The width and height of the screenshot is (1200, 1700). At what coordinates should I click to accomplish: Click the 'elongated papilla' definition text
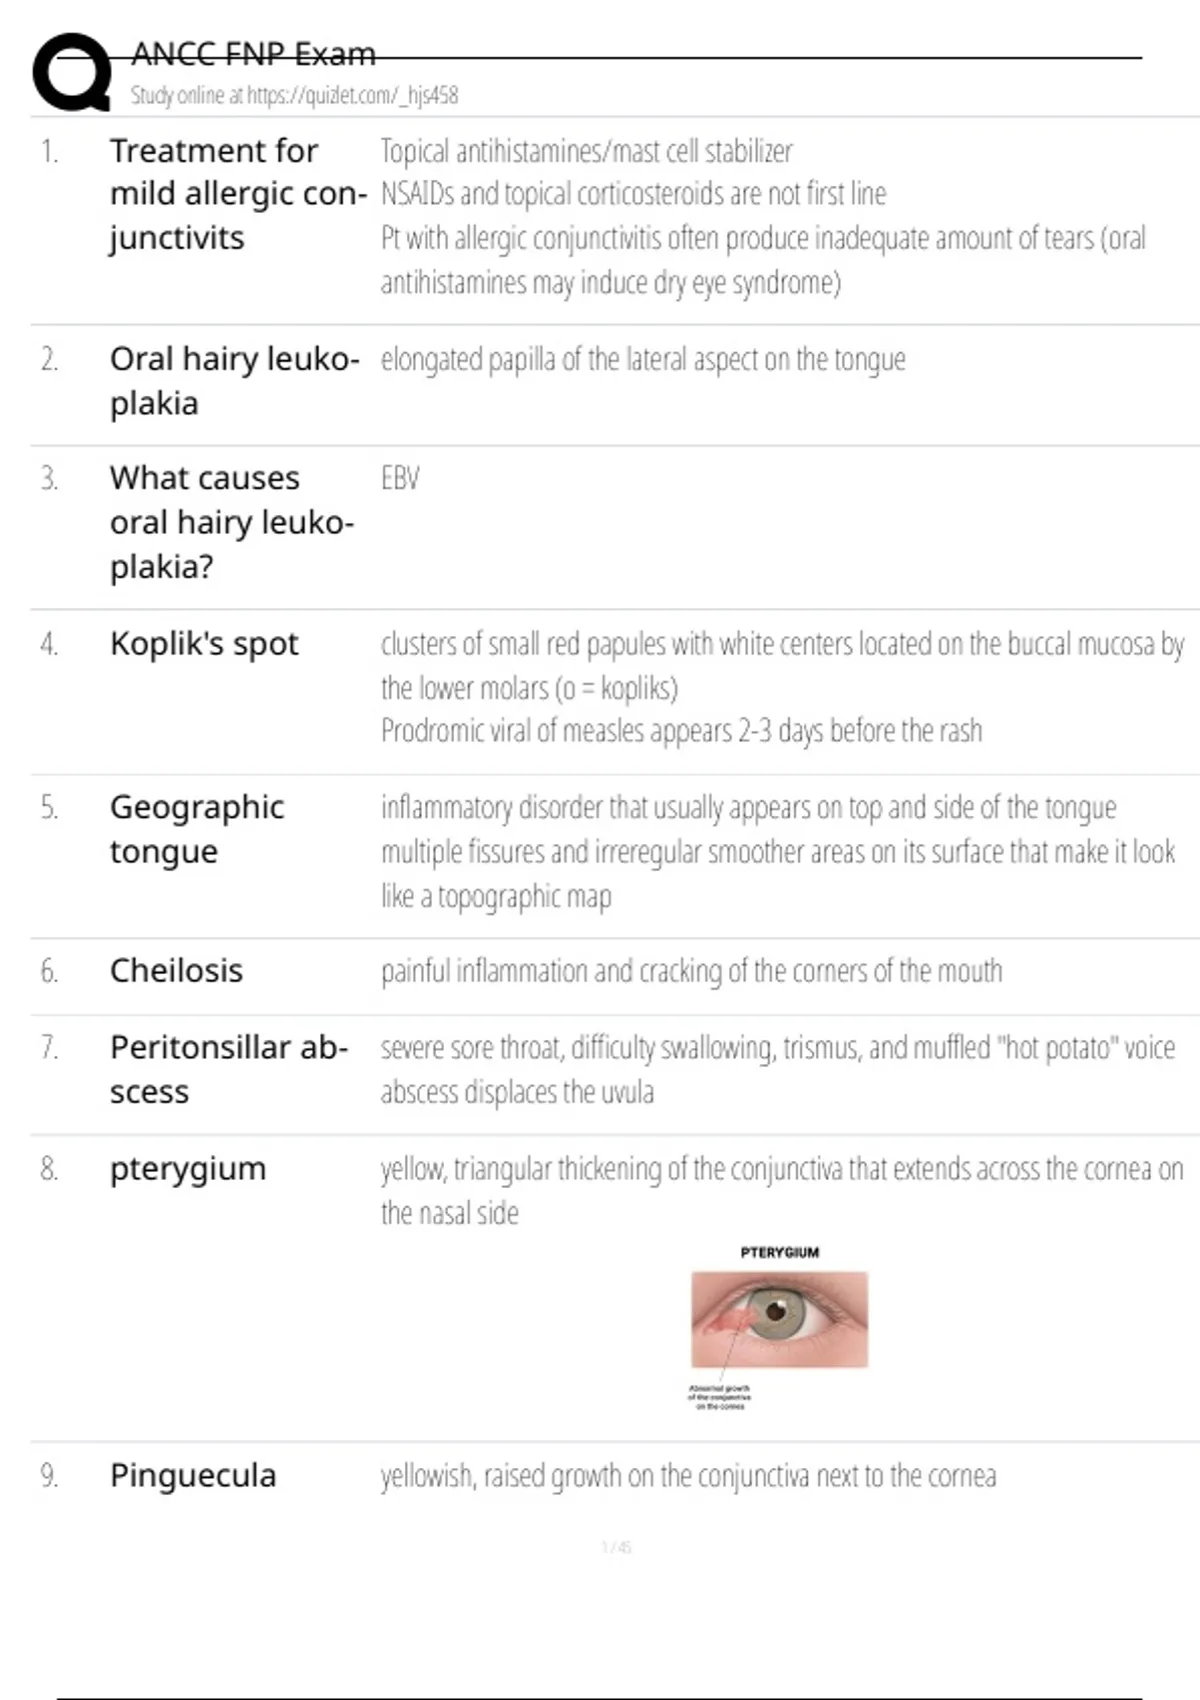pyautogui.click(x=643, y=359)
